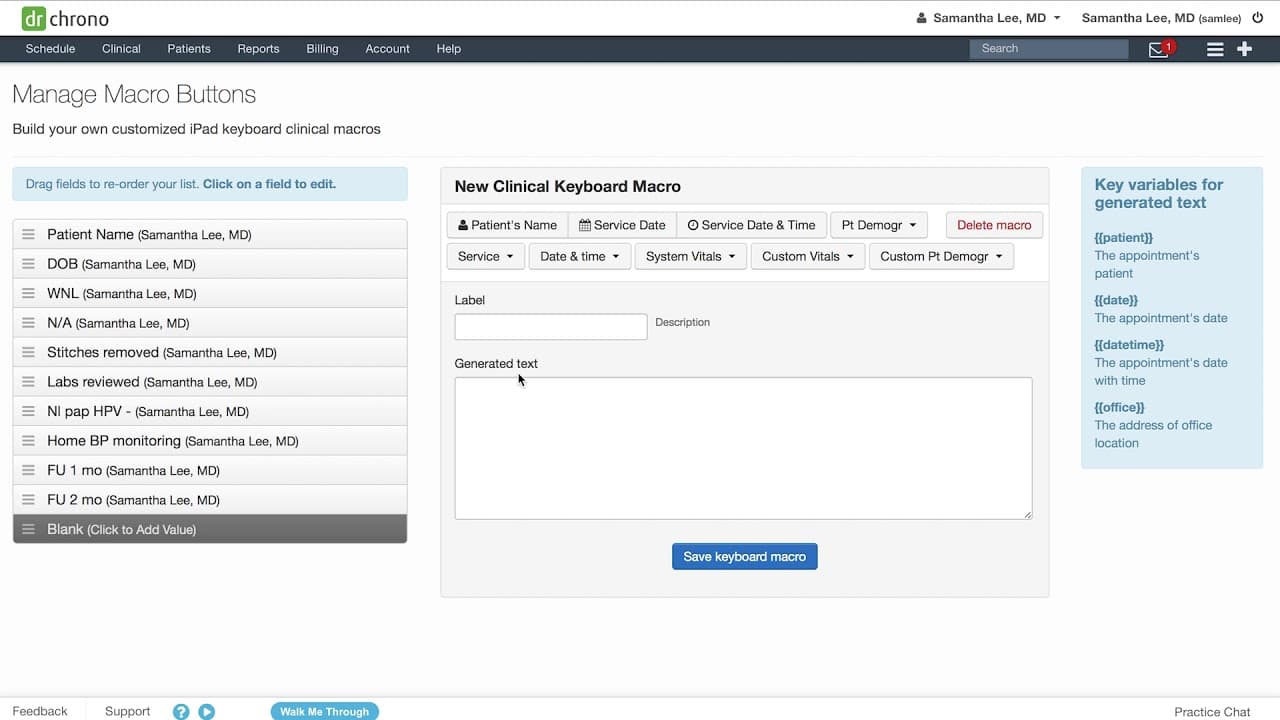Click the help question mark icon
Image resolution: width=1280 pixels, height=720 pixels.
click(181, 712)
